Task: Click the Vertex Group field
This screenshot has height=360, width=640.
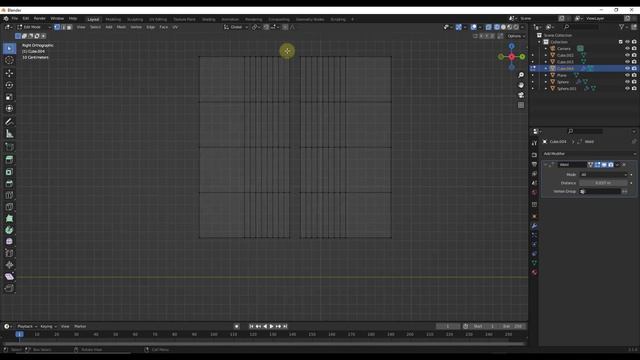Action: click(x=600, y=191)
